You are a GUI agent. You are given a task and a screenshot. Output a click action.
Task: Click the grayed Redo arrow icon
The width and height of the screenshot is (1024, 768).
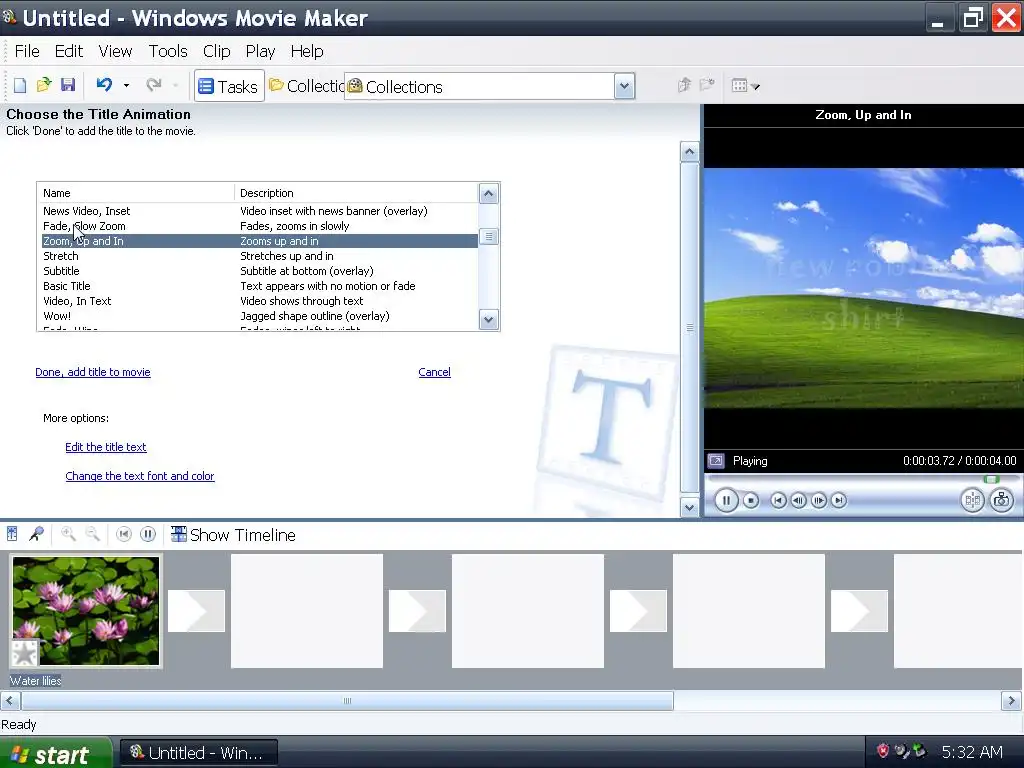153,85
